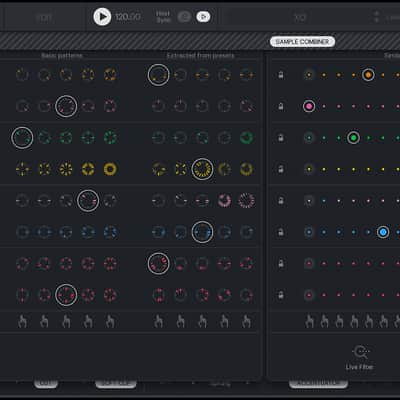Viewport: 400px width, 400px height.
Task: Switch to the XO tab
Action: (x=300, y=18)
